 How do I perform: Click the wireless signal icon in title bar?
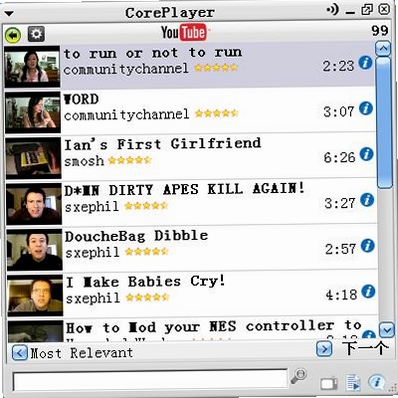click(332, 9)
